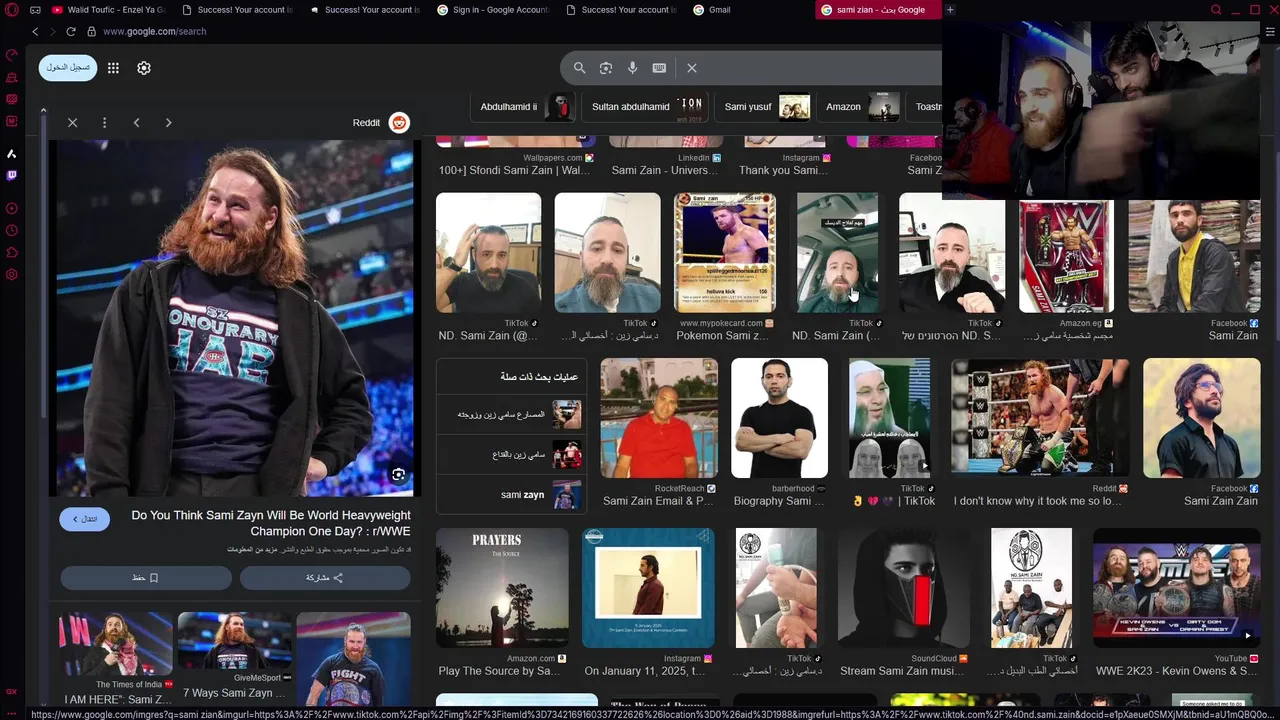Open the Pokemon Sami Zayn card thumbnail
1280x720 pixels.
coord(725,252)
